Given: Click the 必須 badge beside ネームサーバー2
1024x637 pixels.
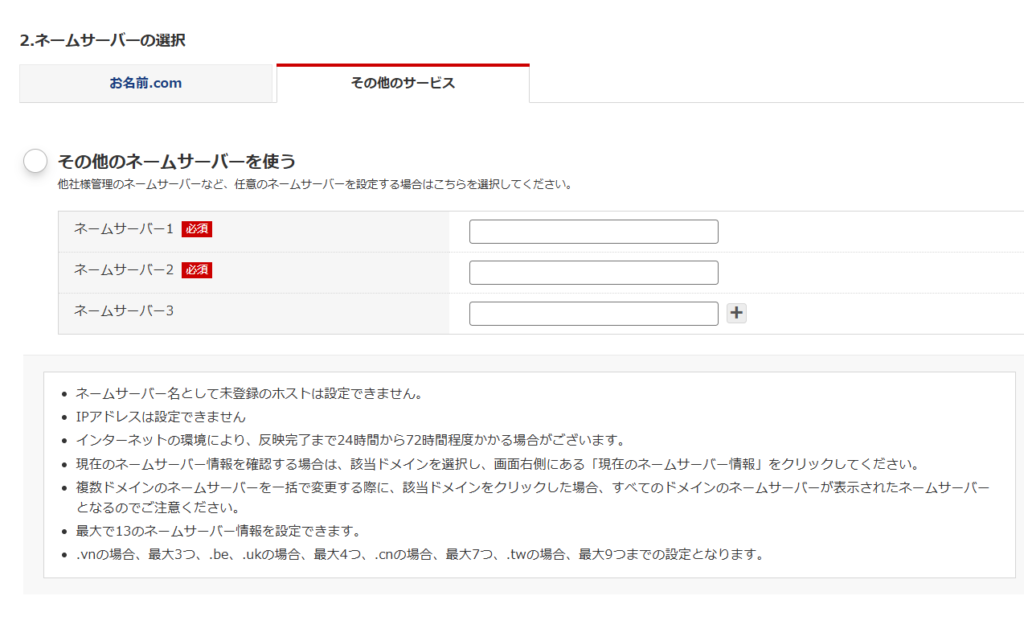Looking at the screenshot, I should [197, 270].
